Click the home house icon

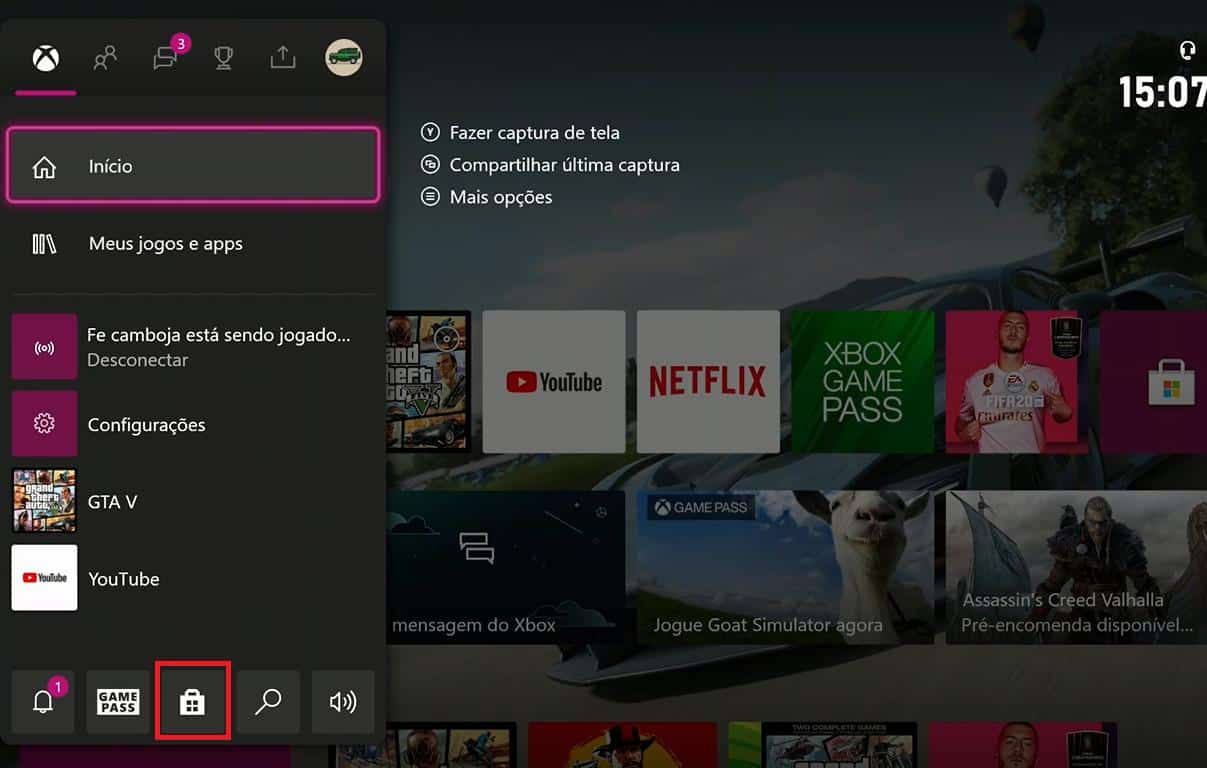click(44, 166)
